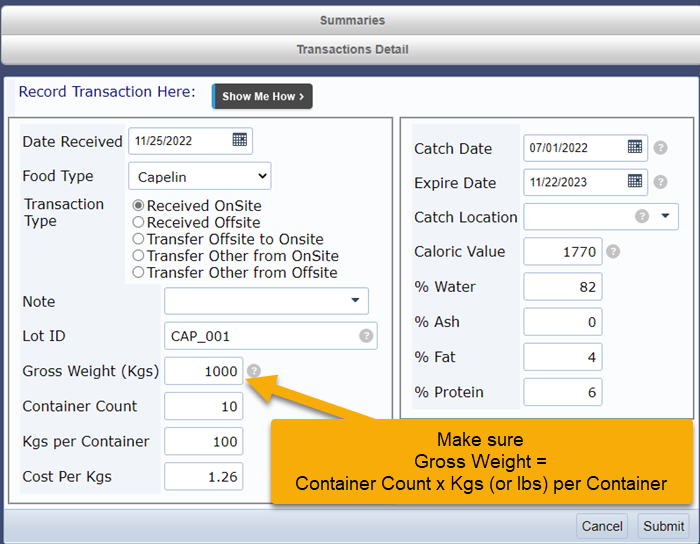700x544 pixels.
Task: Click the Cost Per Kgs field 1.26
Action: coord(204,477)
